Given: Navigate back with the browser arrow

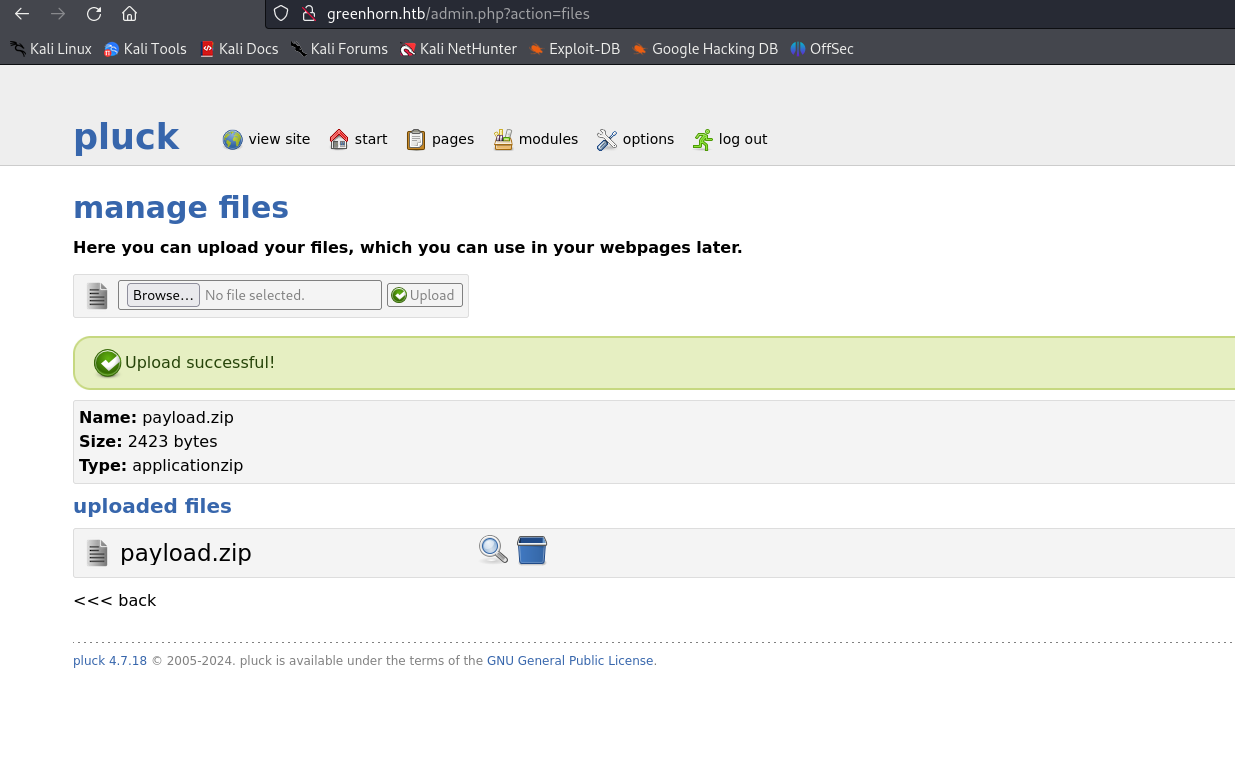Looking at the screenshot, I should pos(21,14).
